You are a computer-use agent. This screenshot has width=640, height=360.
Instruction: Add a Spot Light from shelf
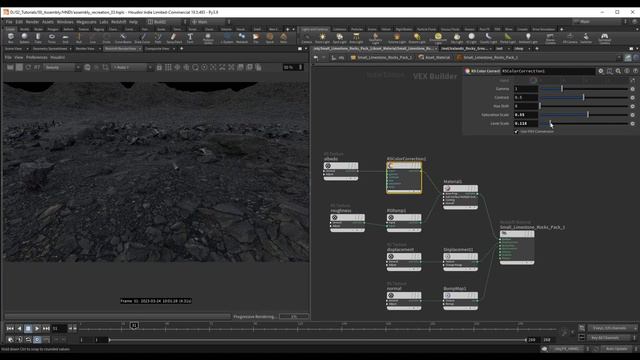[x=340, y=38]
